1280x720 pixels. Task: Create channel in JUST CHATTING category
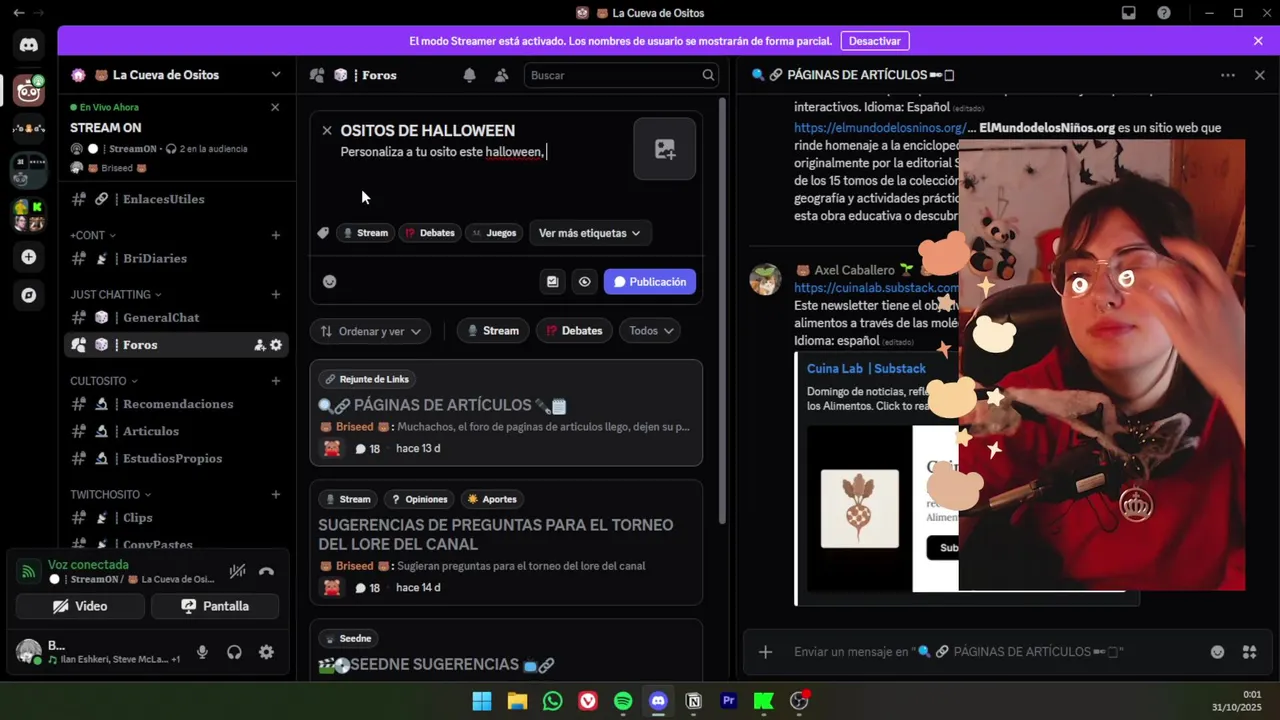[x=276, y=295]
